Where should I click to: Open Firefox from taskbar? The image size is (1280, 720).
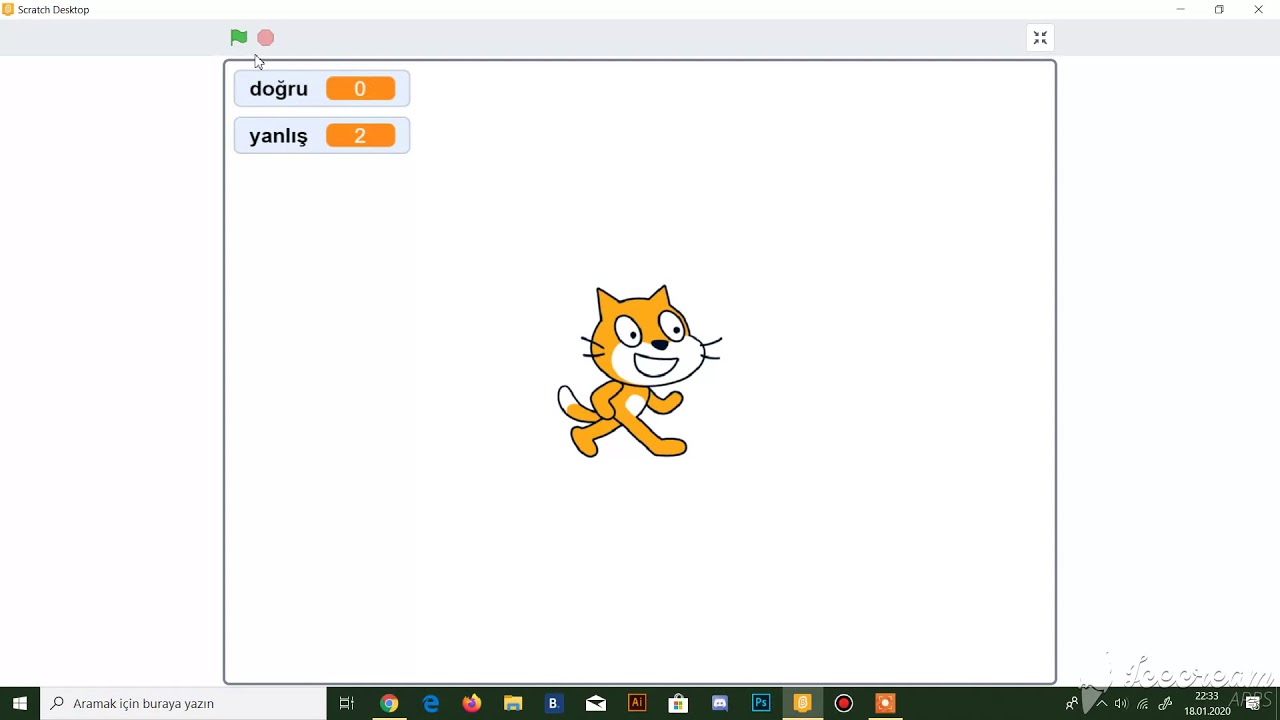[x=472, y=703]
